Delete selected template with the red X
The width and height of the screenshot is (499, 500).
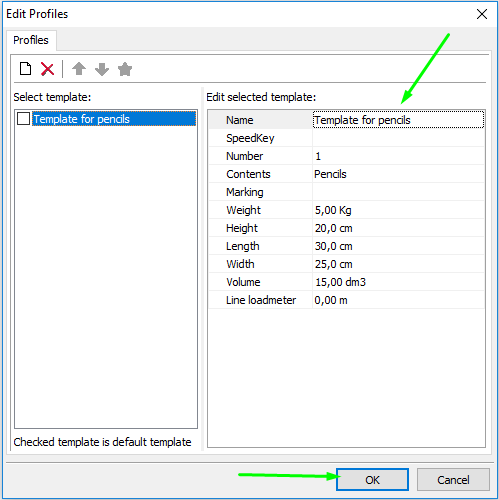point(47,69)
